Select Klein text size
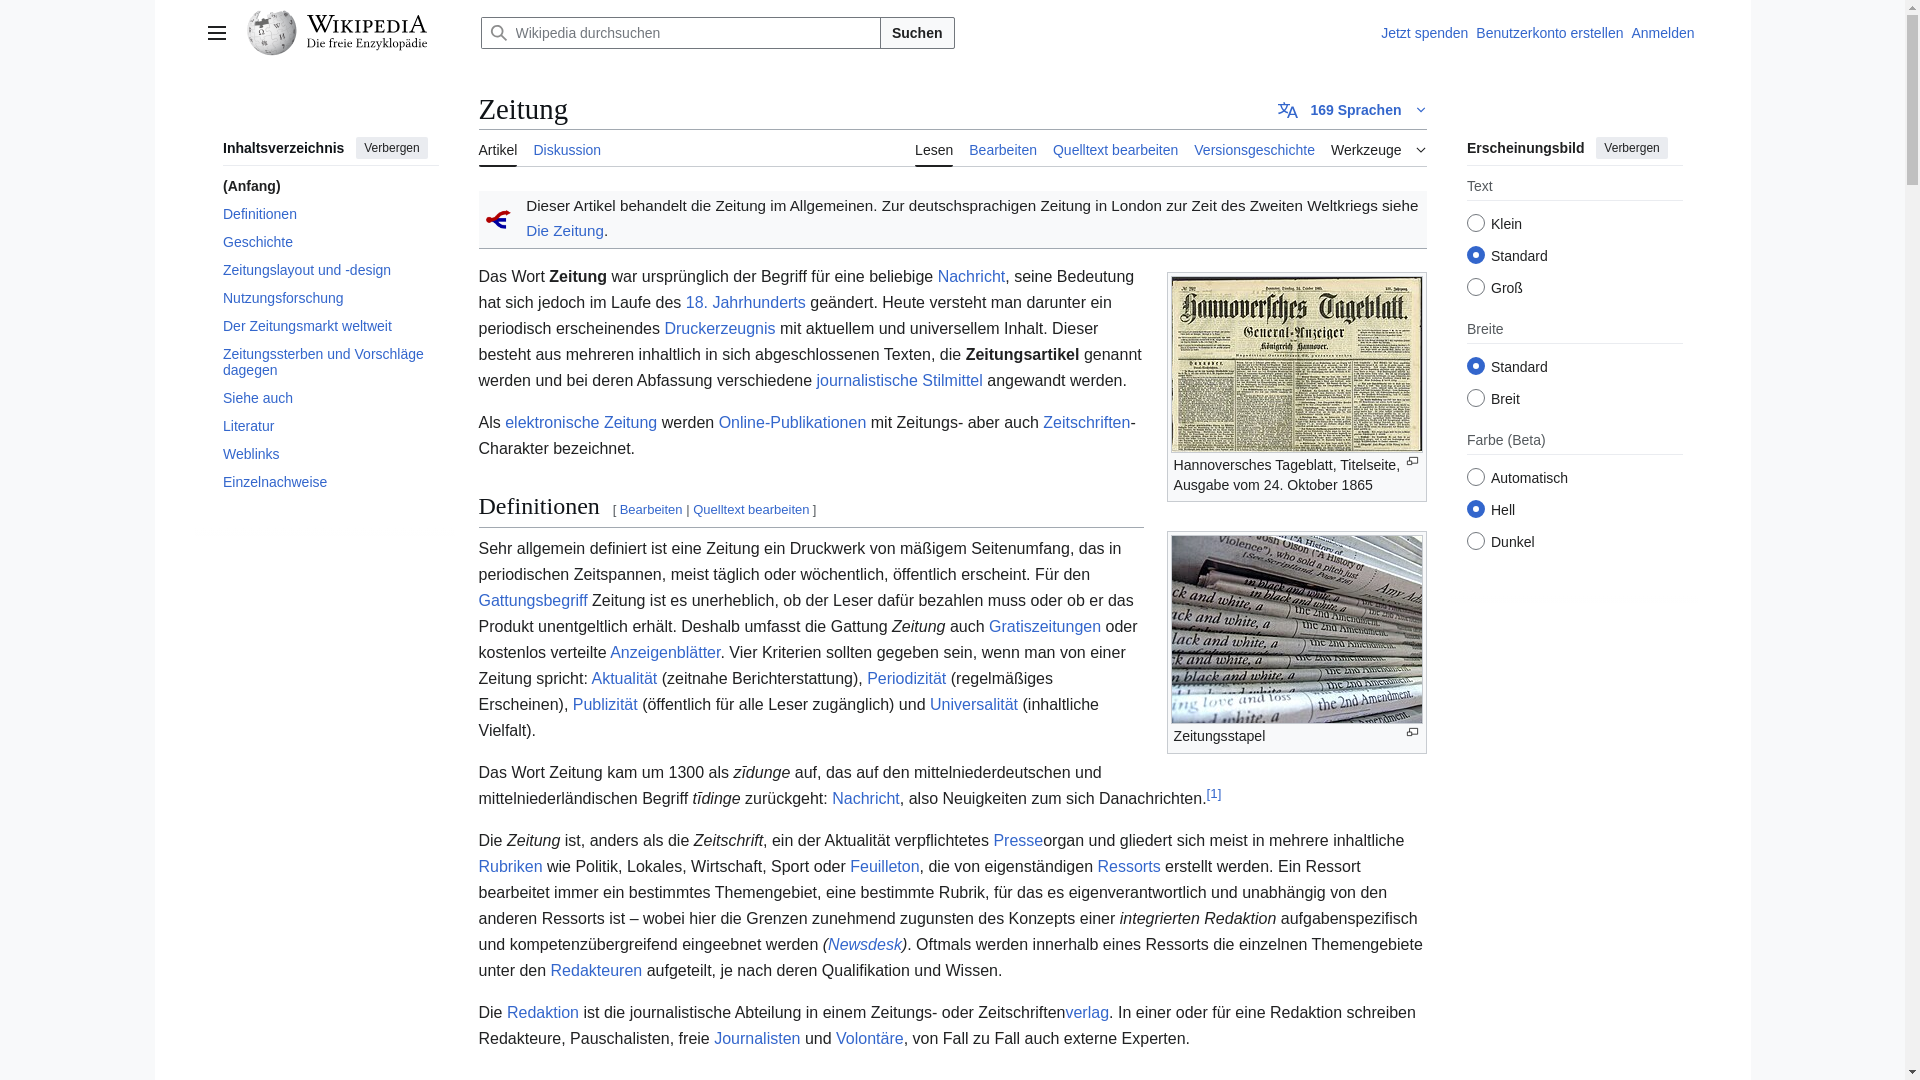Image resolution: width=1920 pixels, height=1080 pixels. (x=1476, y=223)
